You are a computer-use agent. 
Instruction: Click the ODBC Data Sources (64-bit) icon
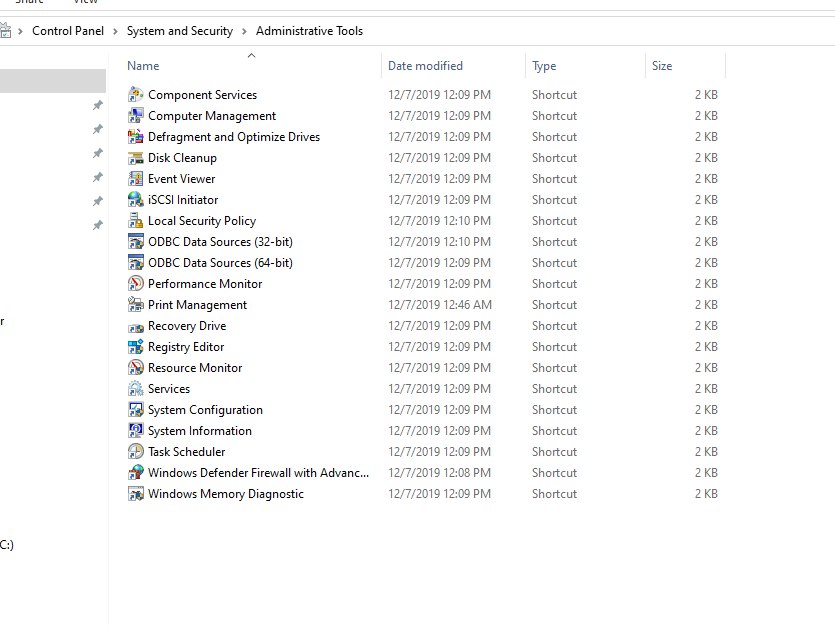(136, 262)
